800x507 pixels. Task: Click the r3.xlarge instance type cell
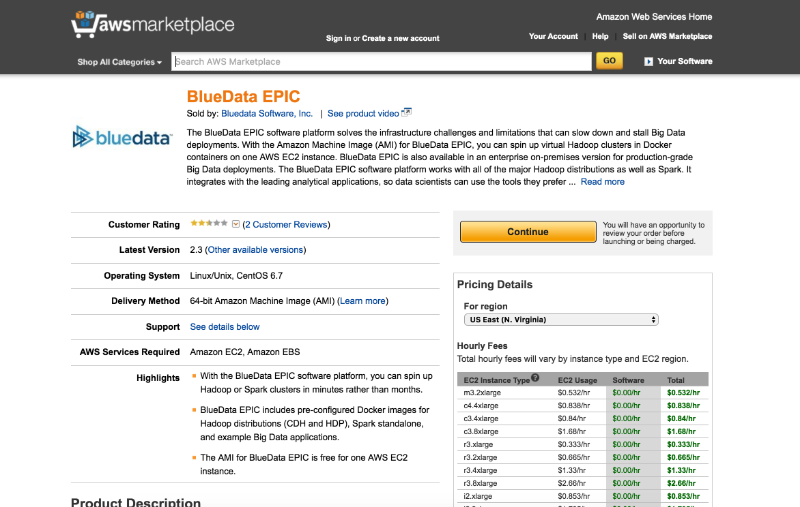click(x=478, y=444)
